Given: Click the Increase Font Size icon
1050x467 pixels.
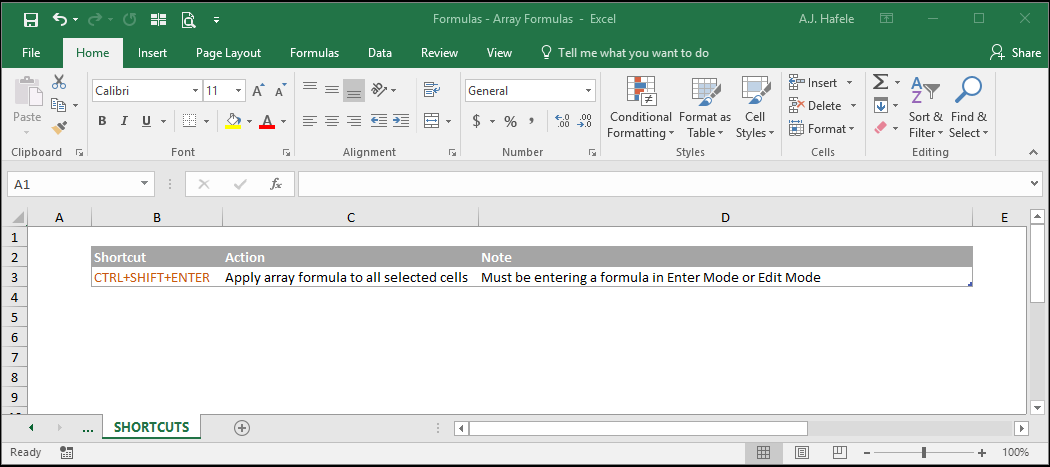Looking at the screenshot, I should coord(258,90).
